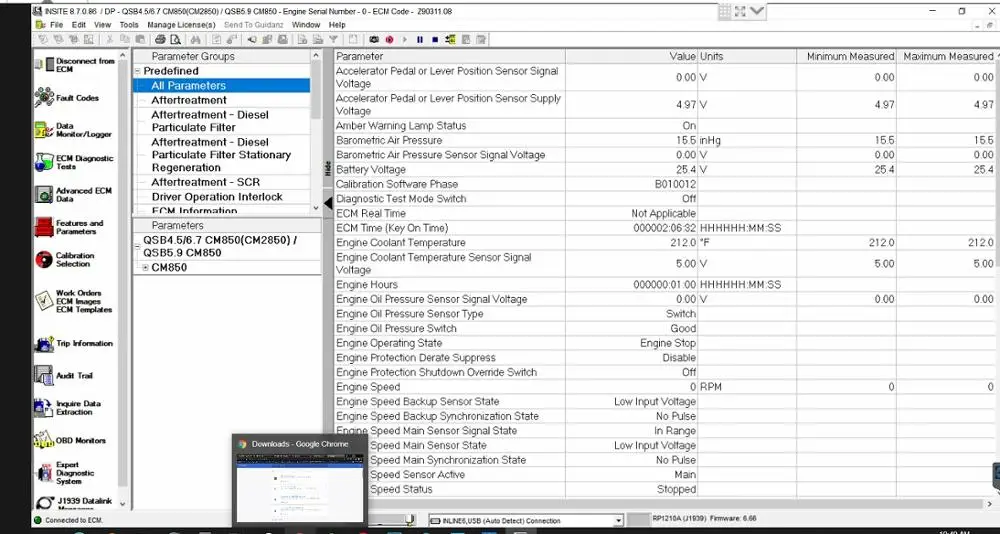Select the Engine Operating State row

(x=665, y=343)
